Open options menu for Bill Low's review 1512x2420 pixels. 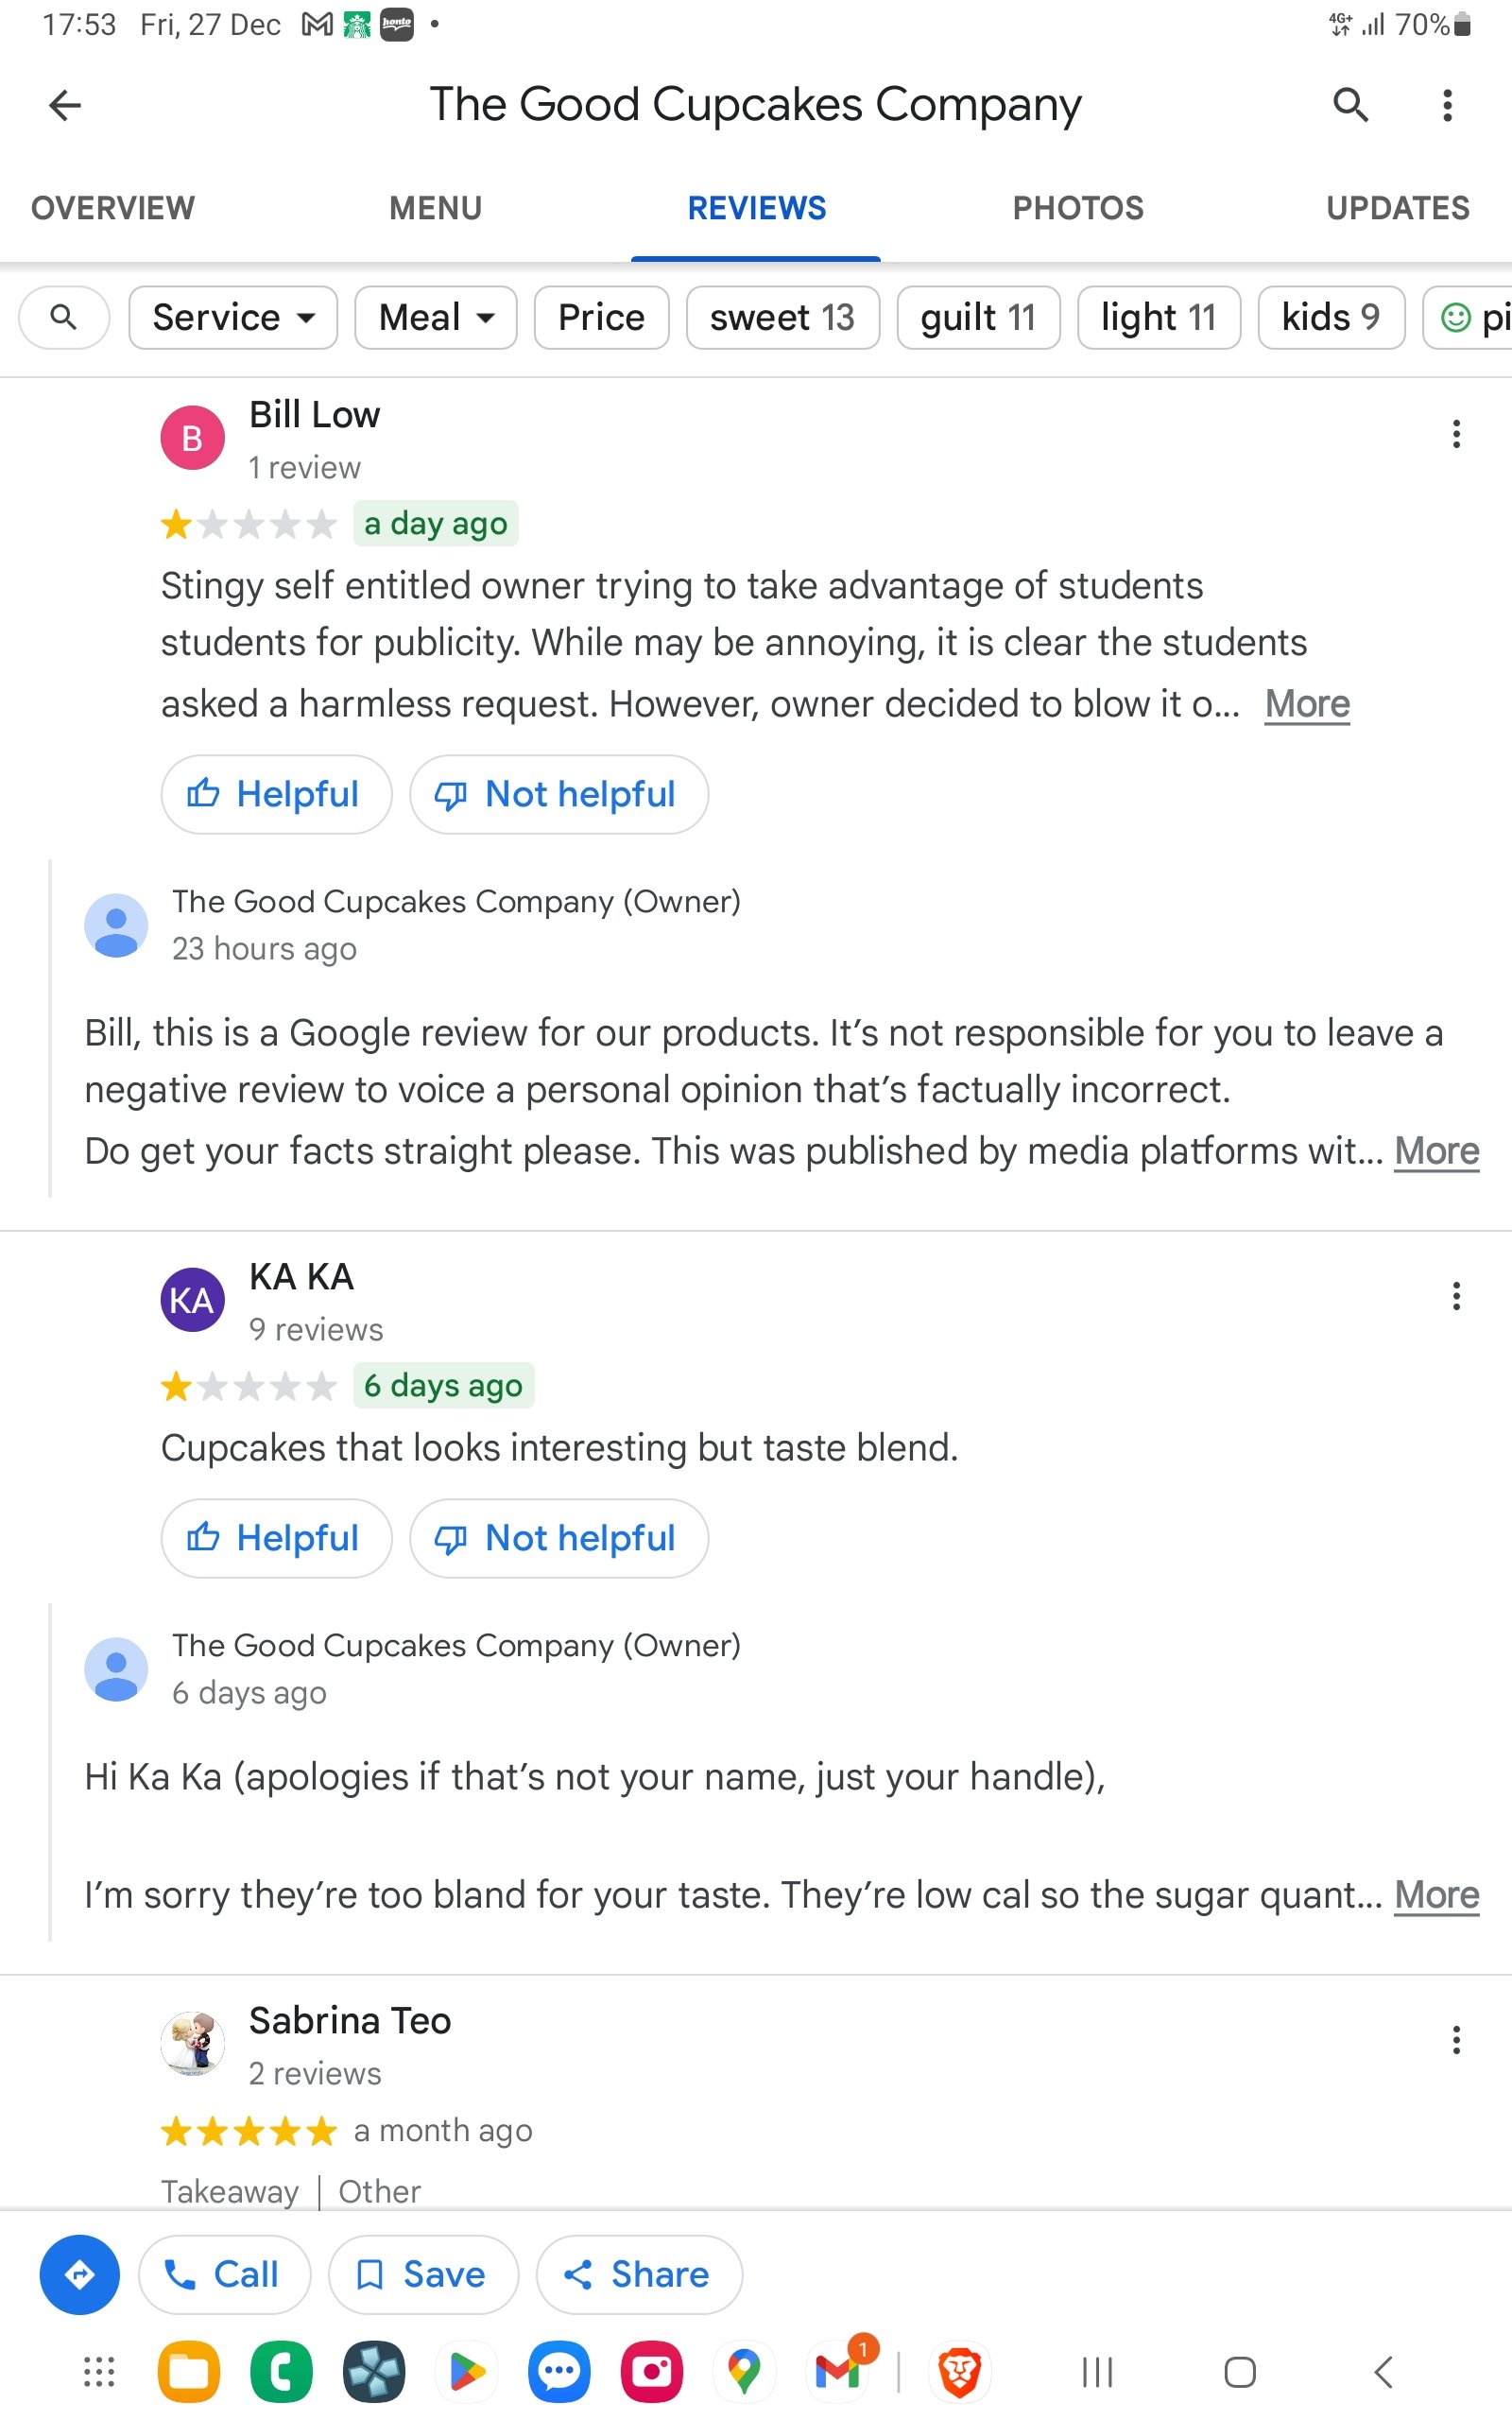click(x=1456, y=434)
